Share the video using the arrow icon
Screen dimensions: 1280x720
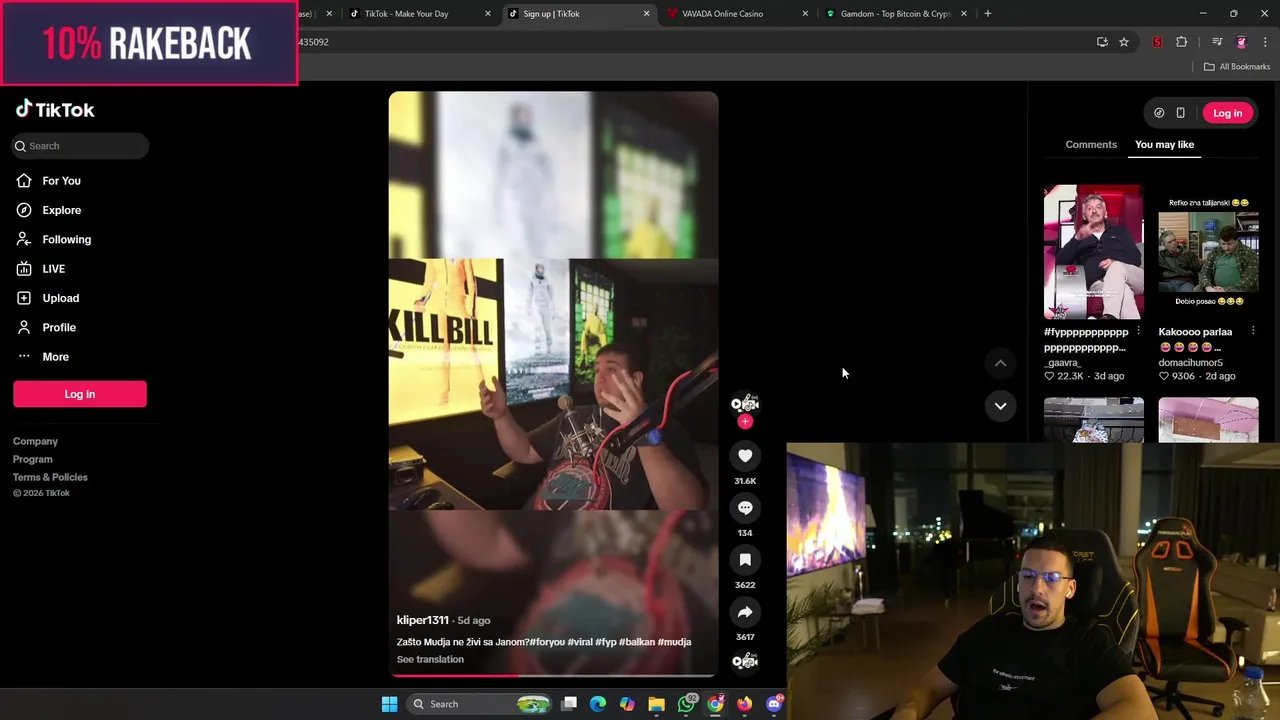(745, 612)
